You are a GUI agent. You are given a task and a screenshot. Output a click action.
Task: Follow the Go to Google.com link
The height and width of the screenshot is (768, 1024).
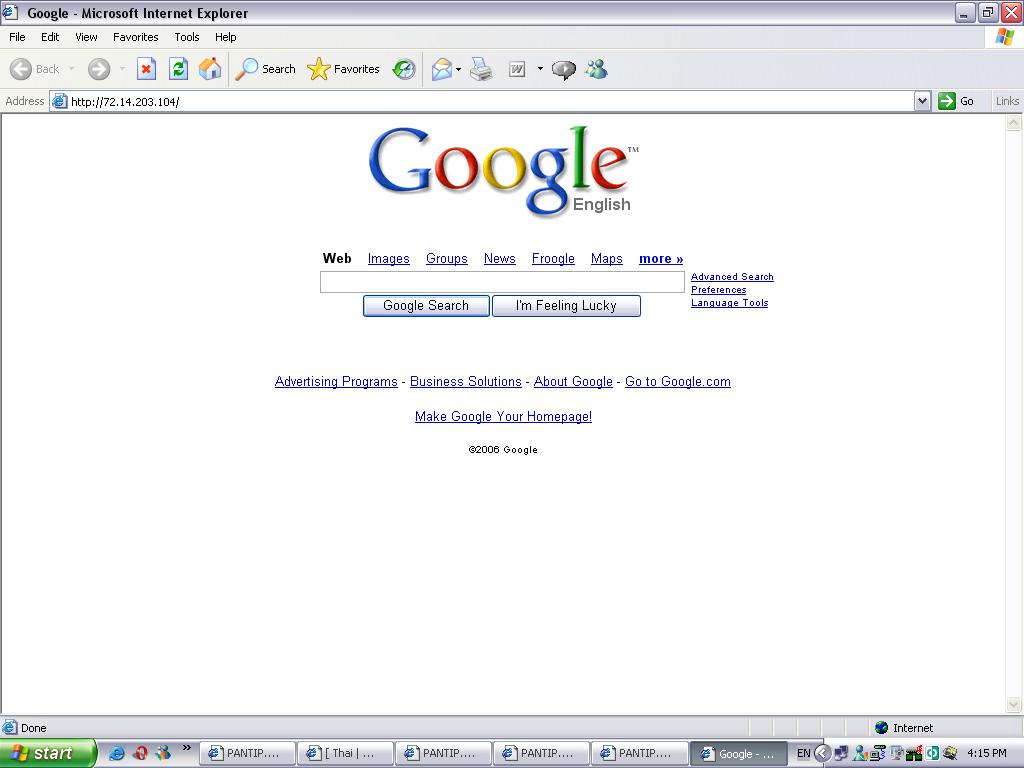pyautogui.click(x=678, y=381)
